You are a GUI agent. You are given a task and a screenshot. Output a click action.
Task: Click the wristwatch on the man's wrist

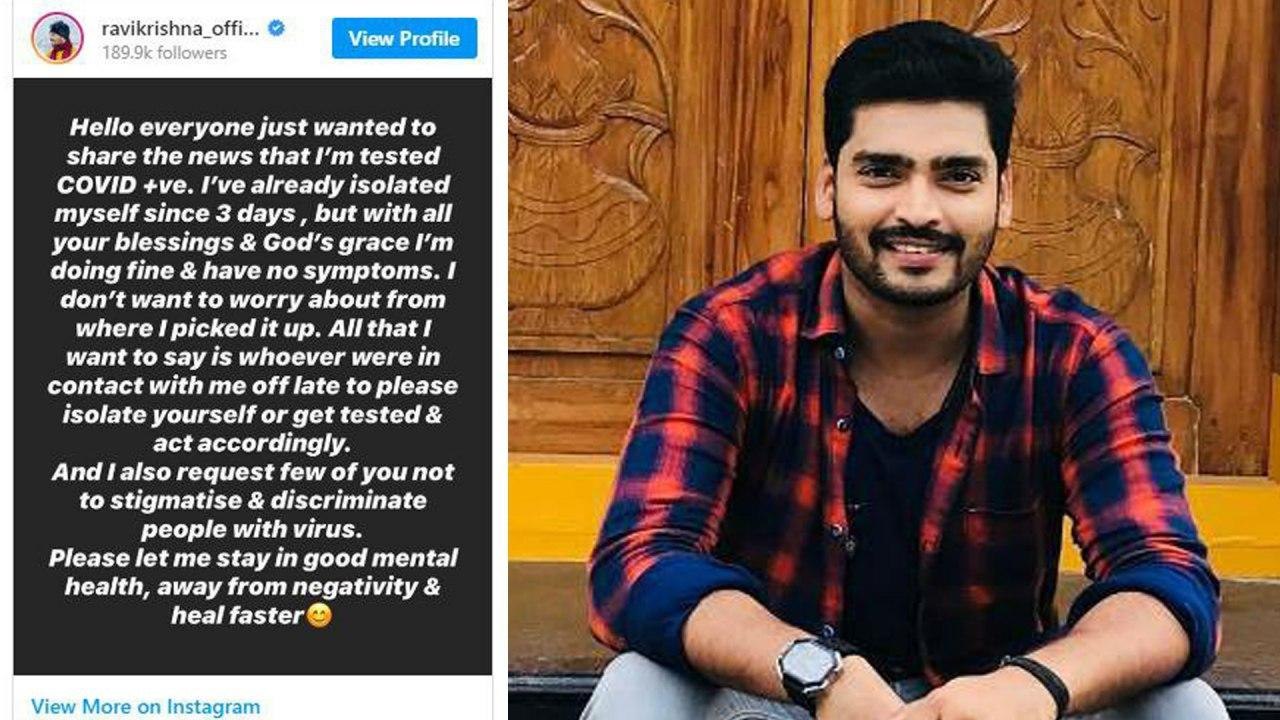coord(811,672)
